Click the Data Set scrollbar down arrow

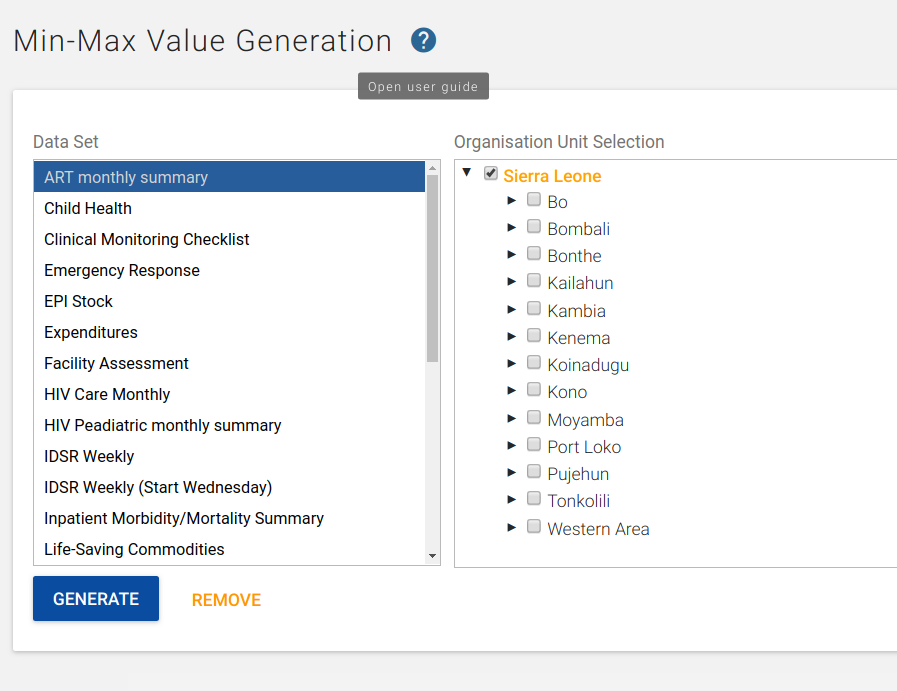432,556
